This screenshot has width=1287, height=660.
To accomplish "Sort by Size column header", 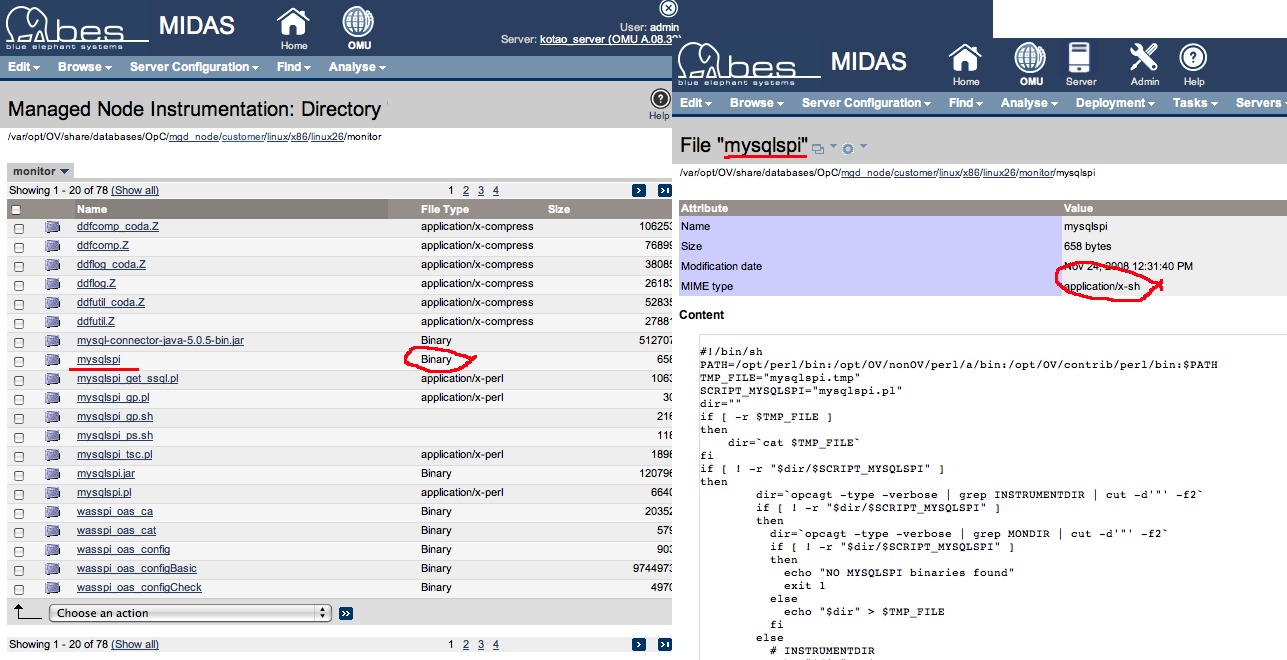I will point(559,209).
